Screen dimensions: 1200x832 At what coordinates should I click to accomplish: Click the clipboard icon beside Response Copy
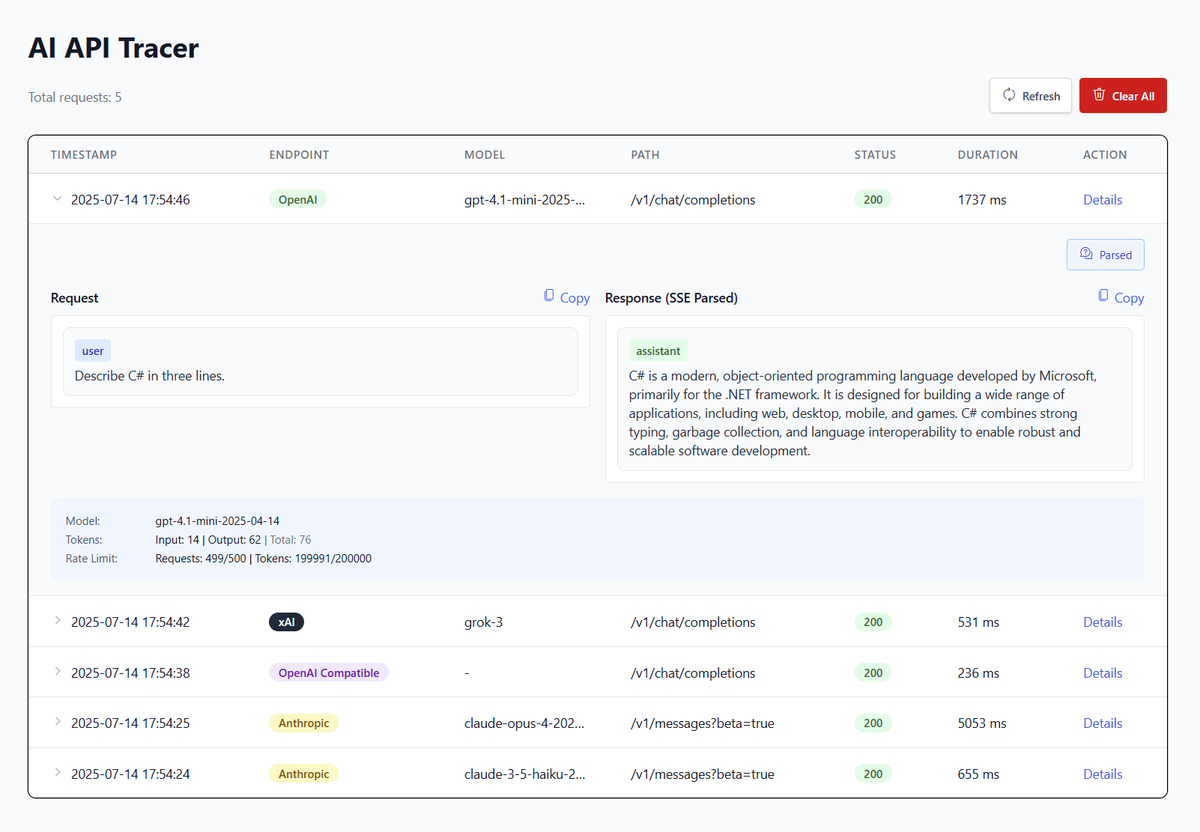1103,296
